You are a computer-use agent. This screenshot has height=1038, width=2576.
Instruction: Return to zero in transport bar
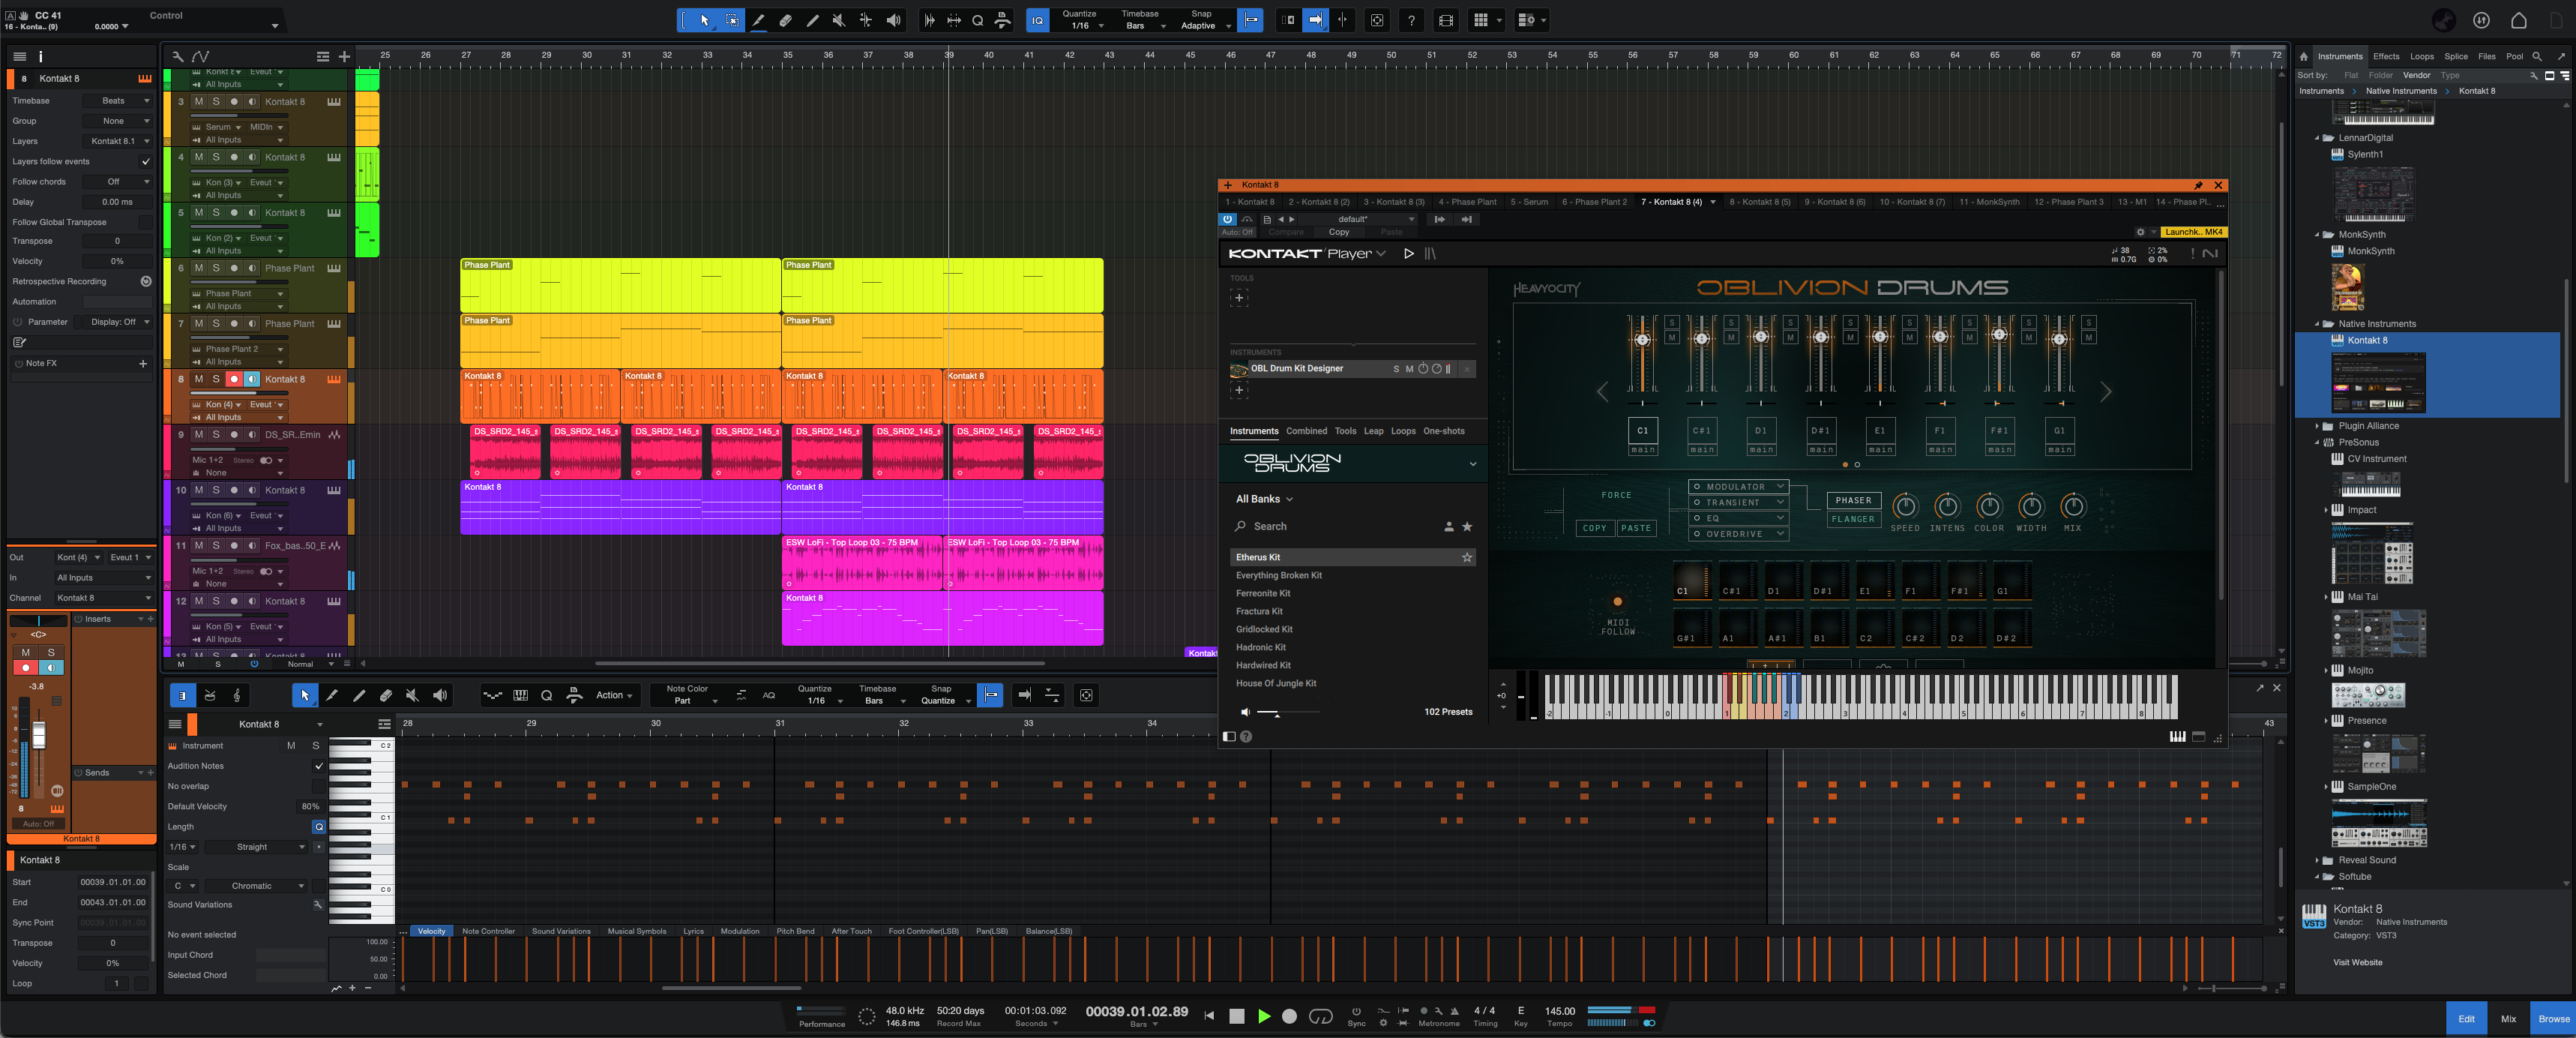coord(1209,1016)
